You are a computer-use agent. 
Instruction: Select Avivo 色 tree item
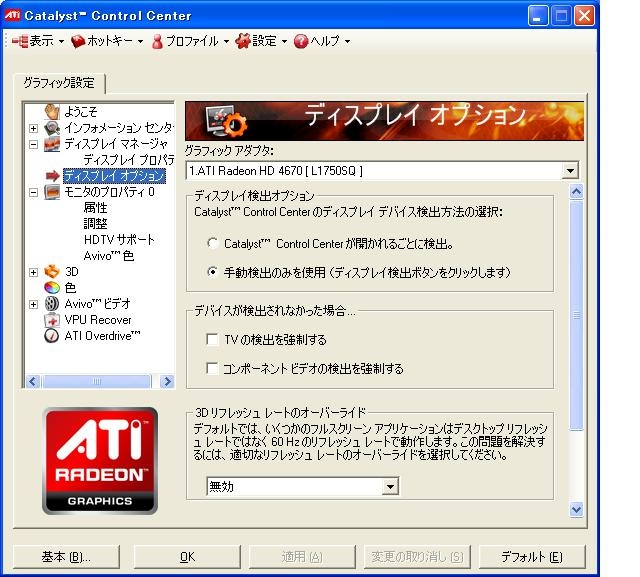point(109,255)
